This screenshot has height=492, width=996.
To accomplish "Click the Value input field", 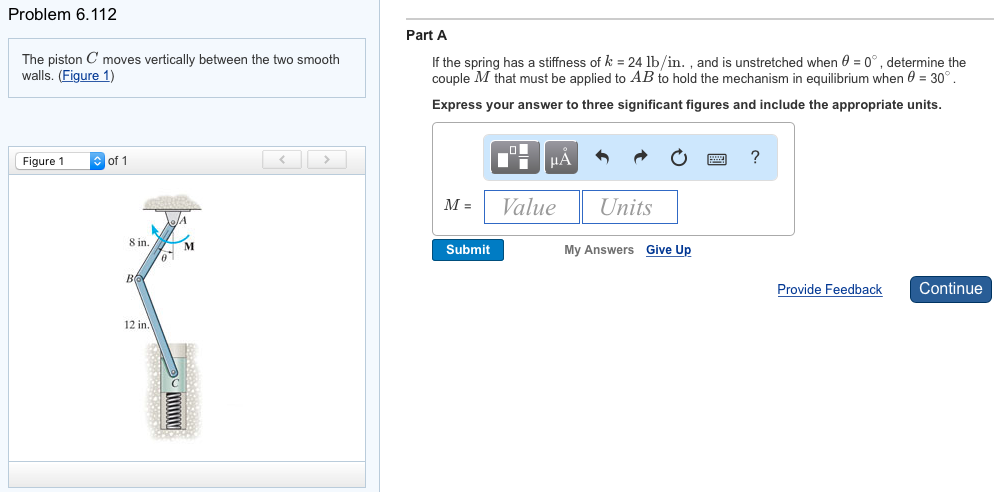I will coord(530,207).
